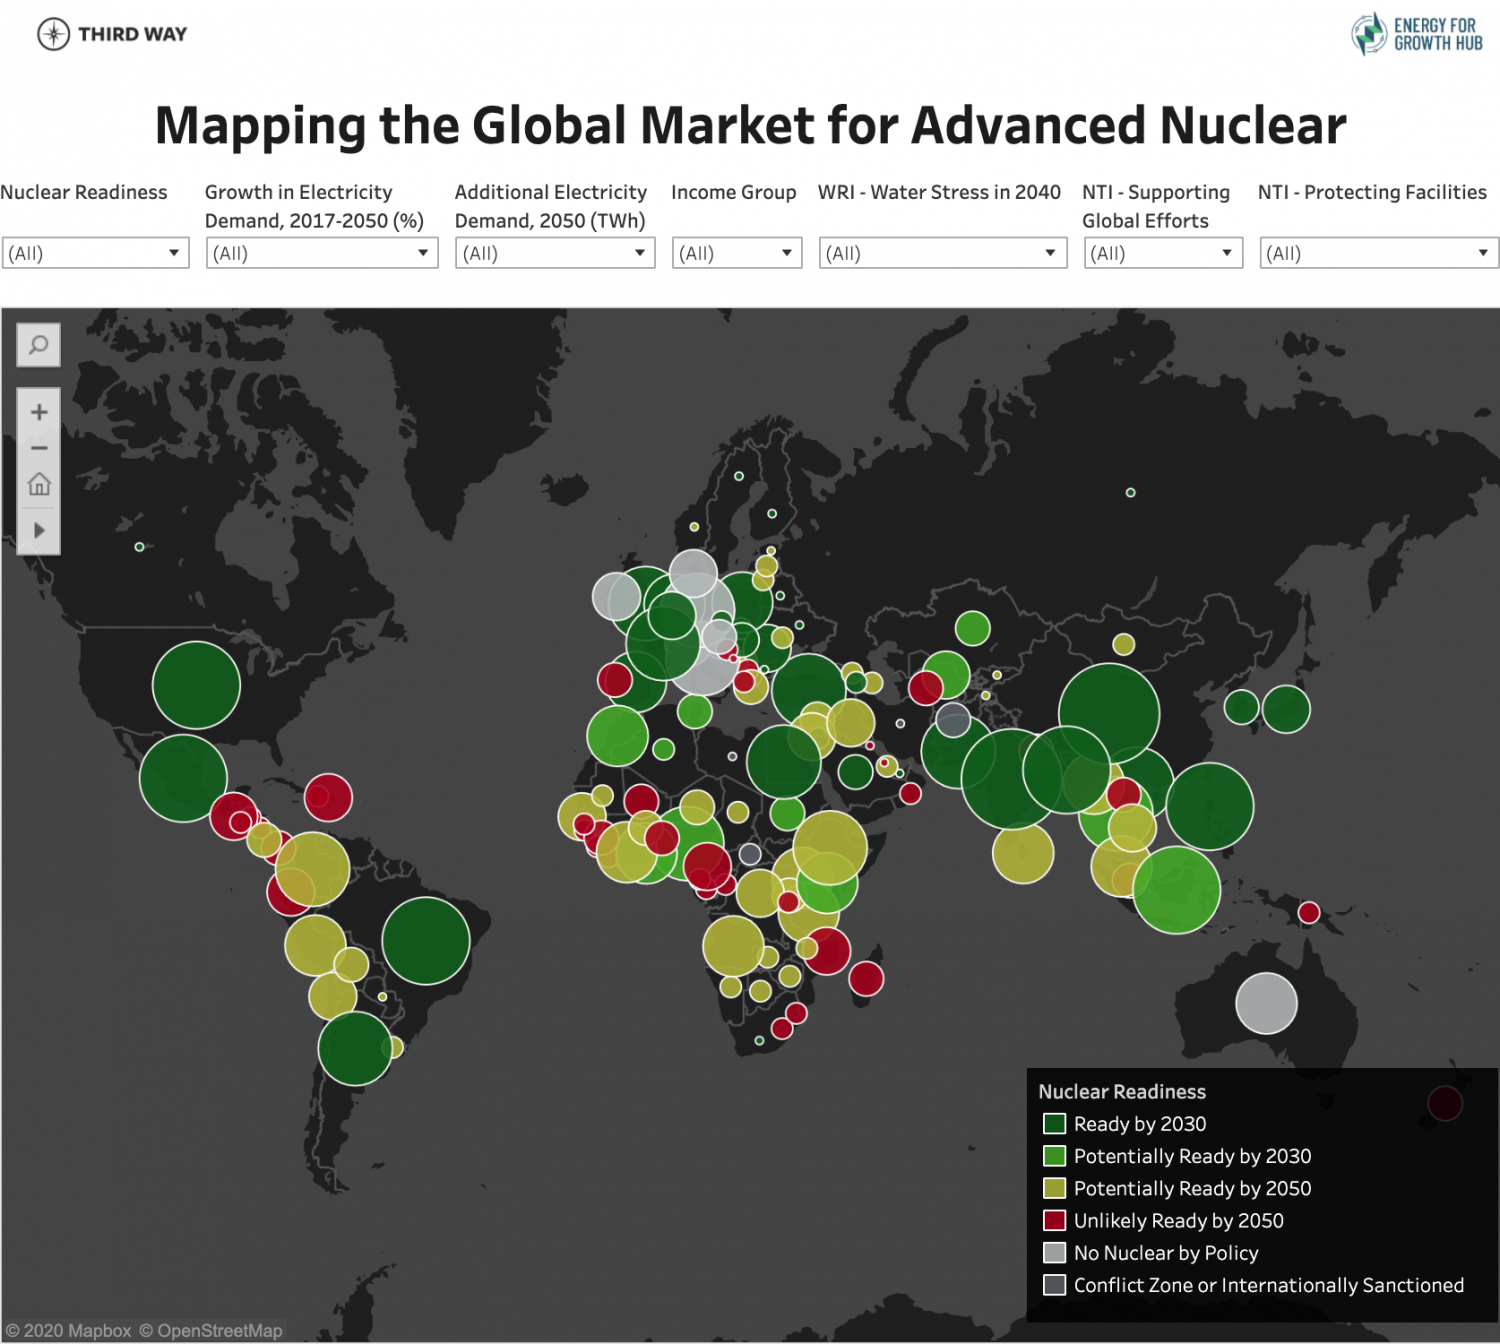Select the Potentially Ready by 2050 color swatch

(1053, 1188)
